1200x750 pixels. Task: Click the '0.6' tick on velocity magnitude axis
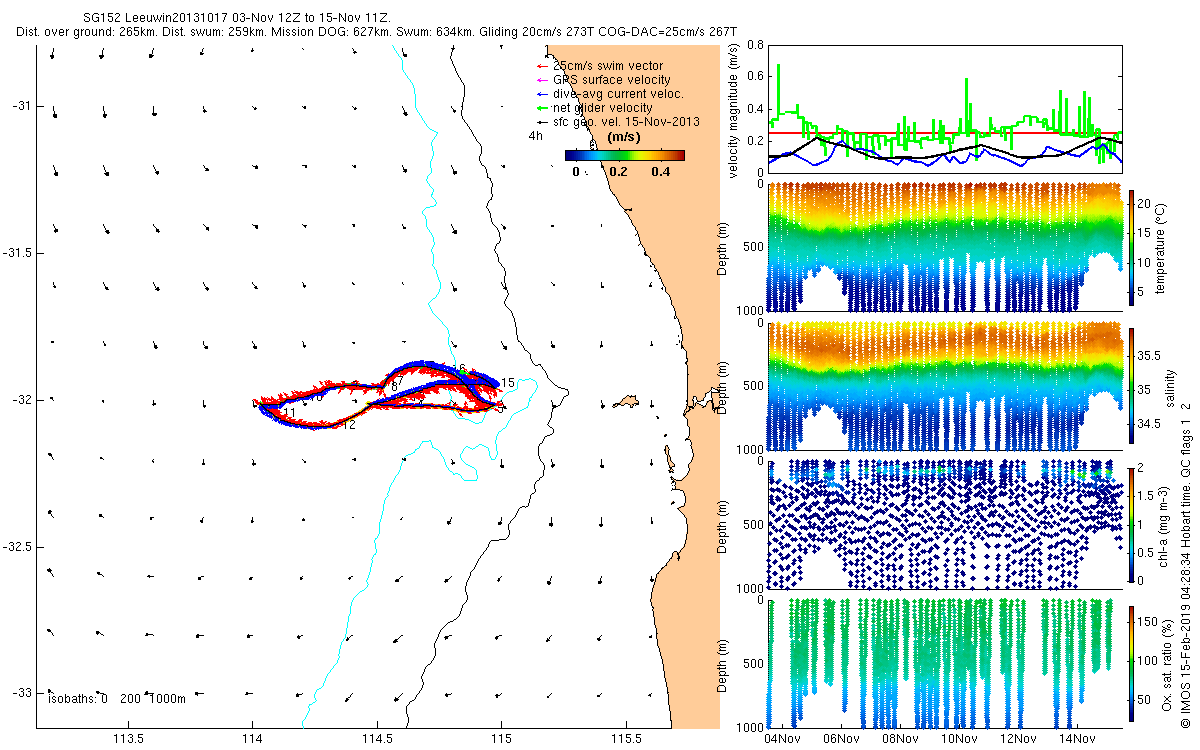(x=755, y=77)
